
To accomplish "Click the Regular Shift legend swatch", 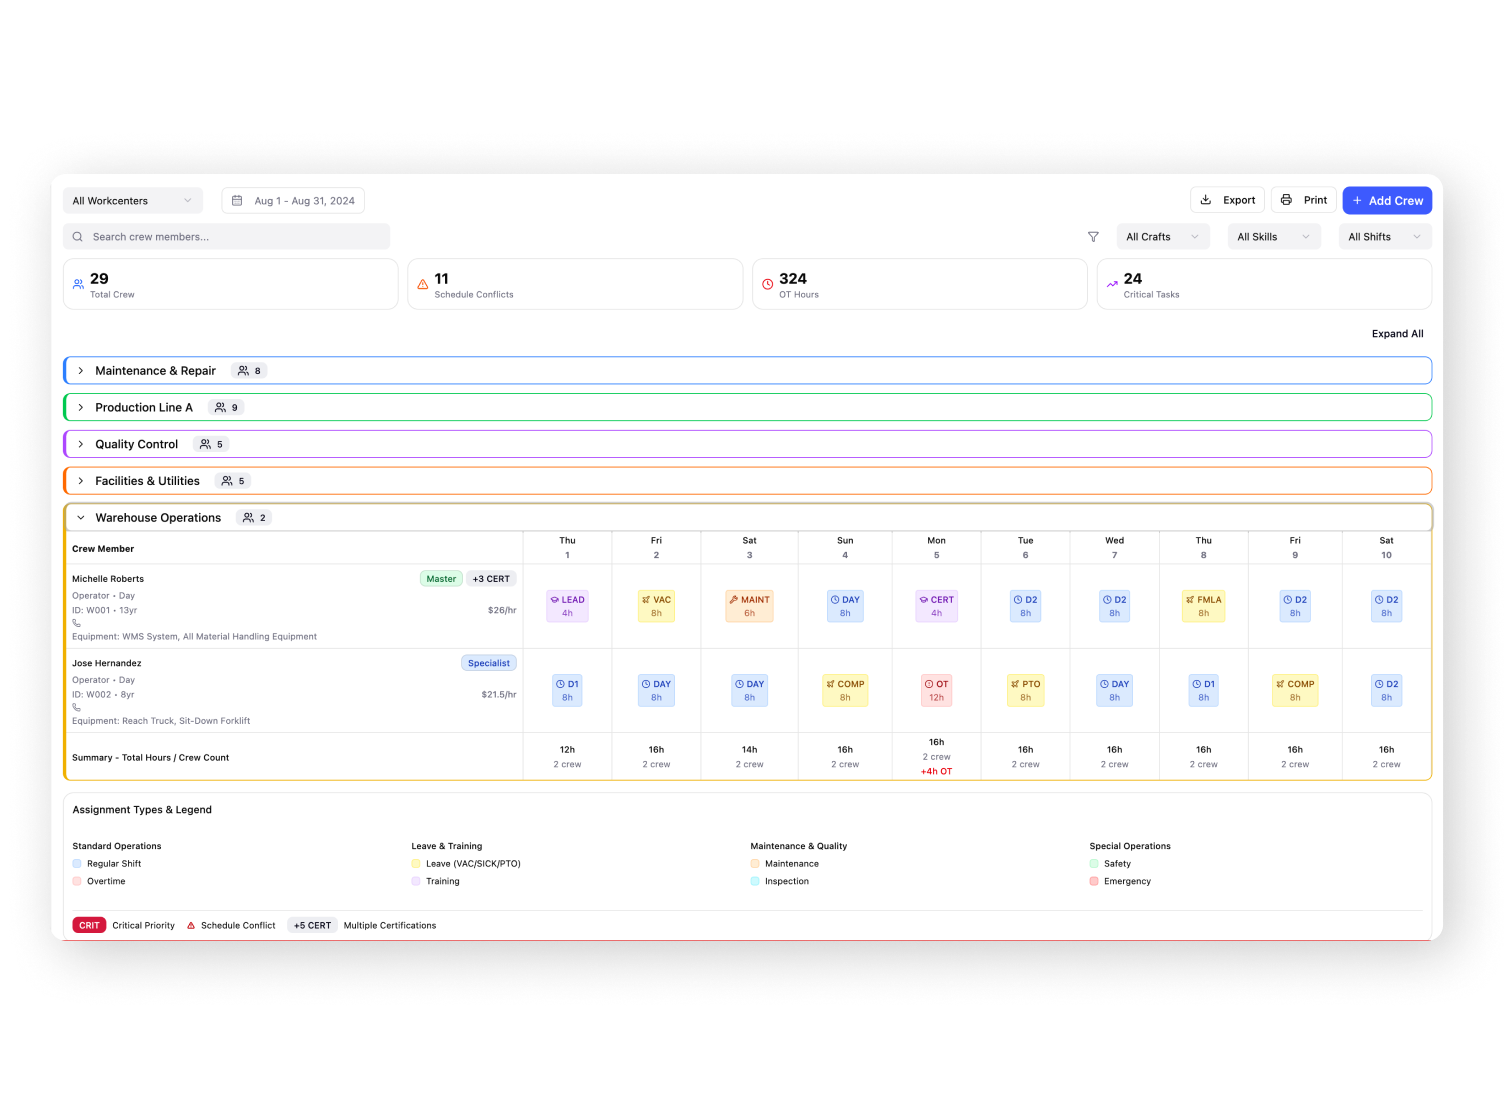I will coord(77,864).
